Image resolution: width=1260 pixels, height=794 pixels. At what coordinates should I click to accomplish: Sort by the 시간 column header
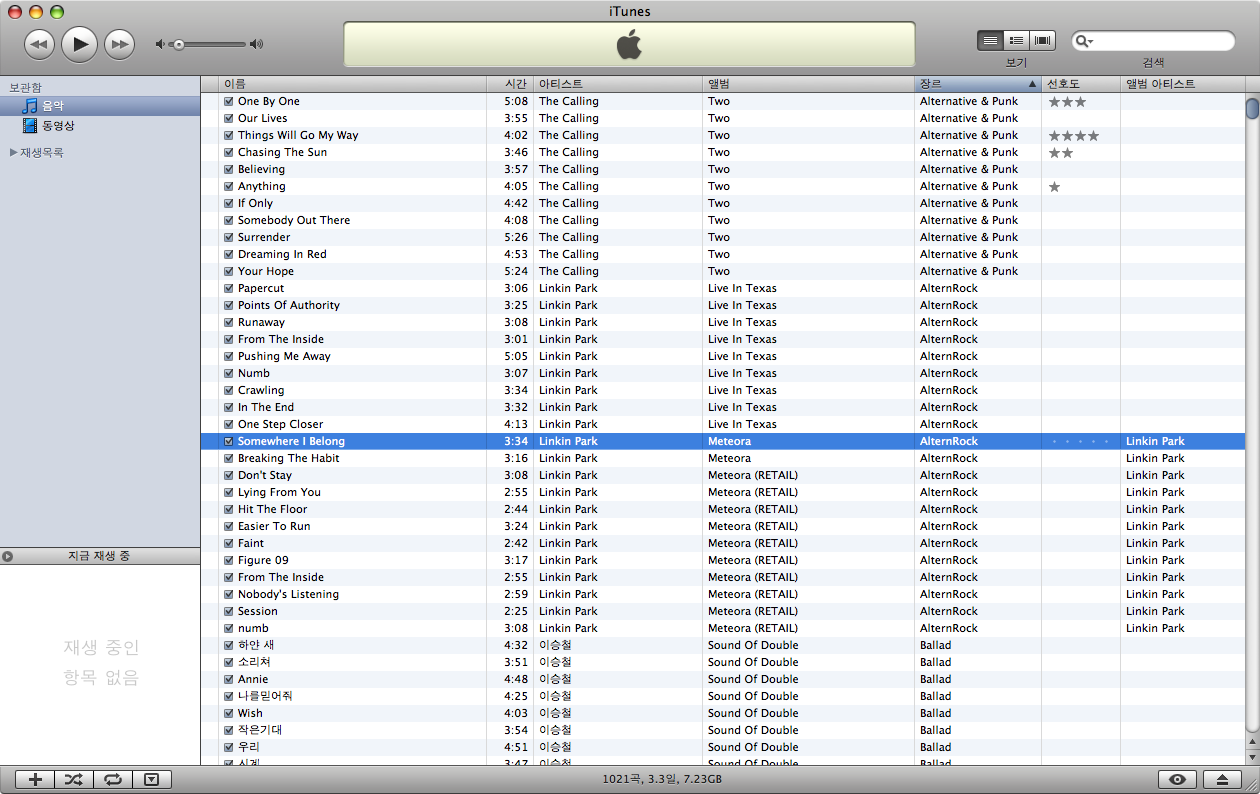click(x=511, y=84)
